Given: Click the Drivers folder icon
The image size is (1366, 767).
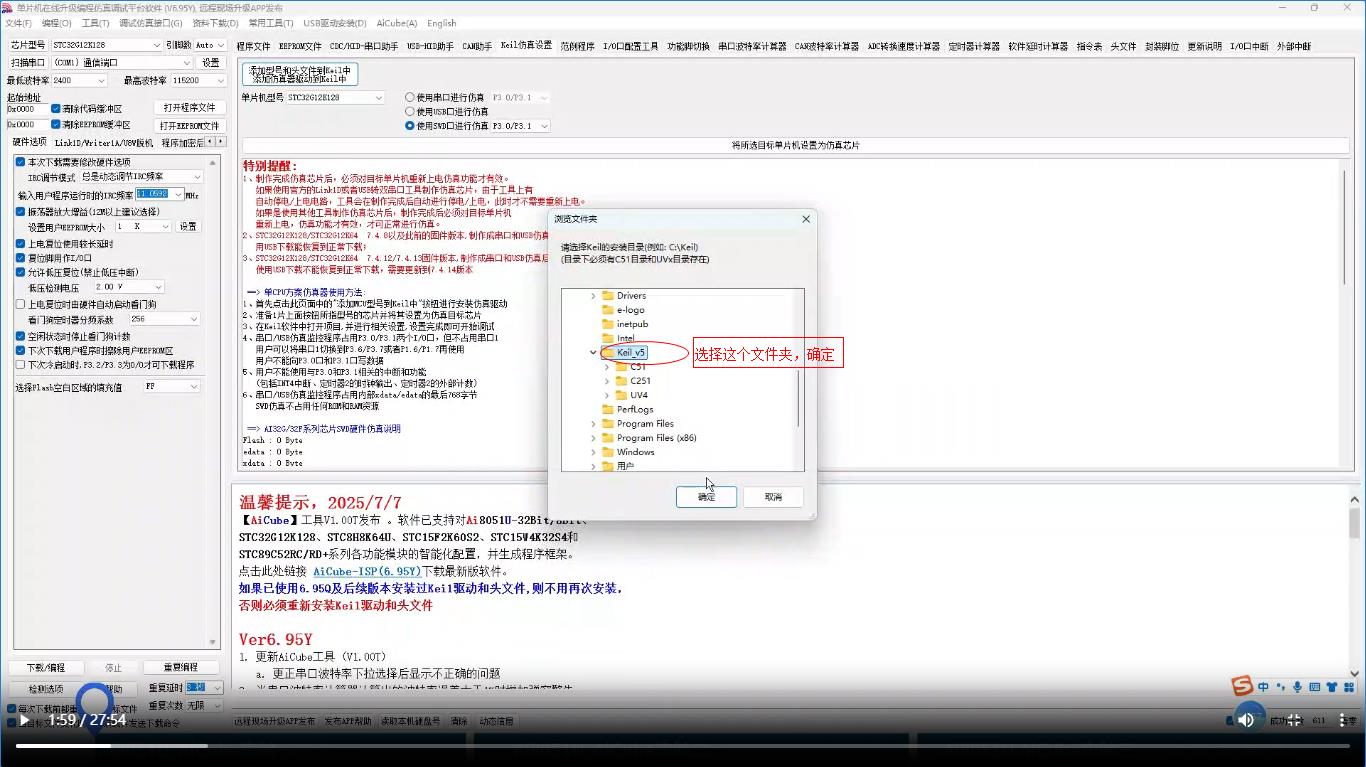Looking at the screenshot, I should 607,296.
